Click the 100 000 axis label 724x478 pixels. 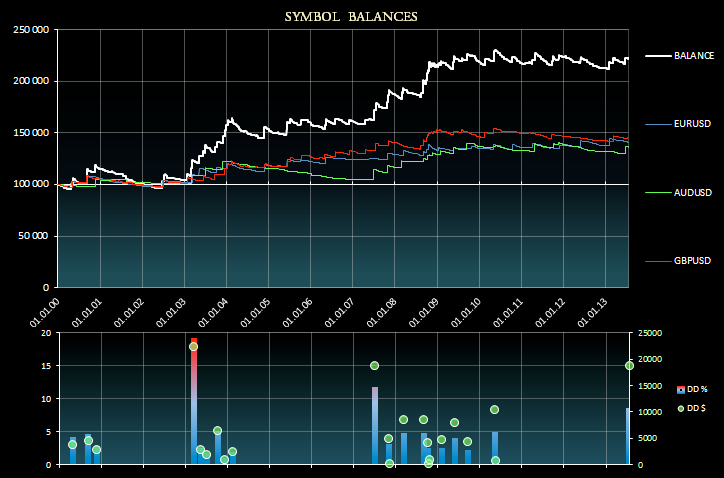click(x=31, y=184)
